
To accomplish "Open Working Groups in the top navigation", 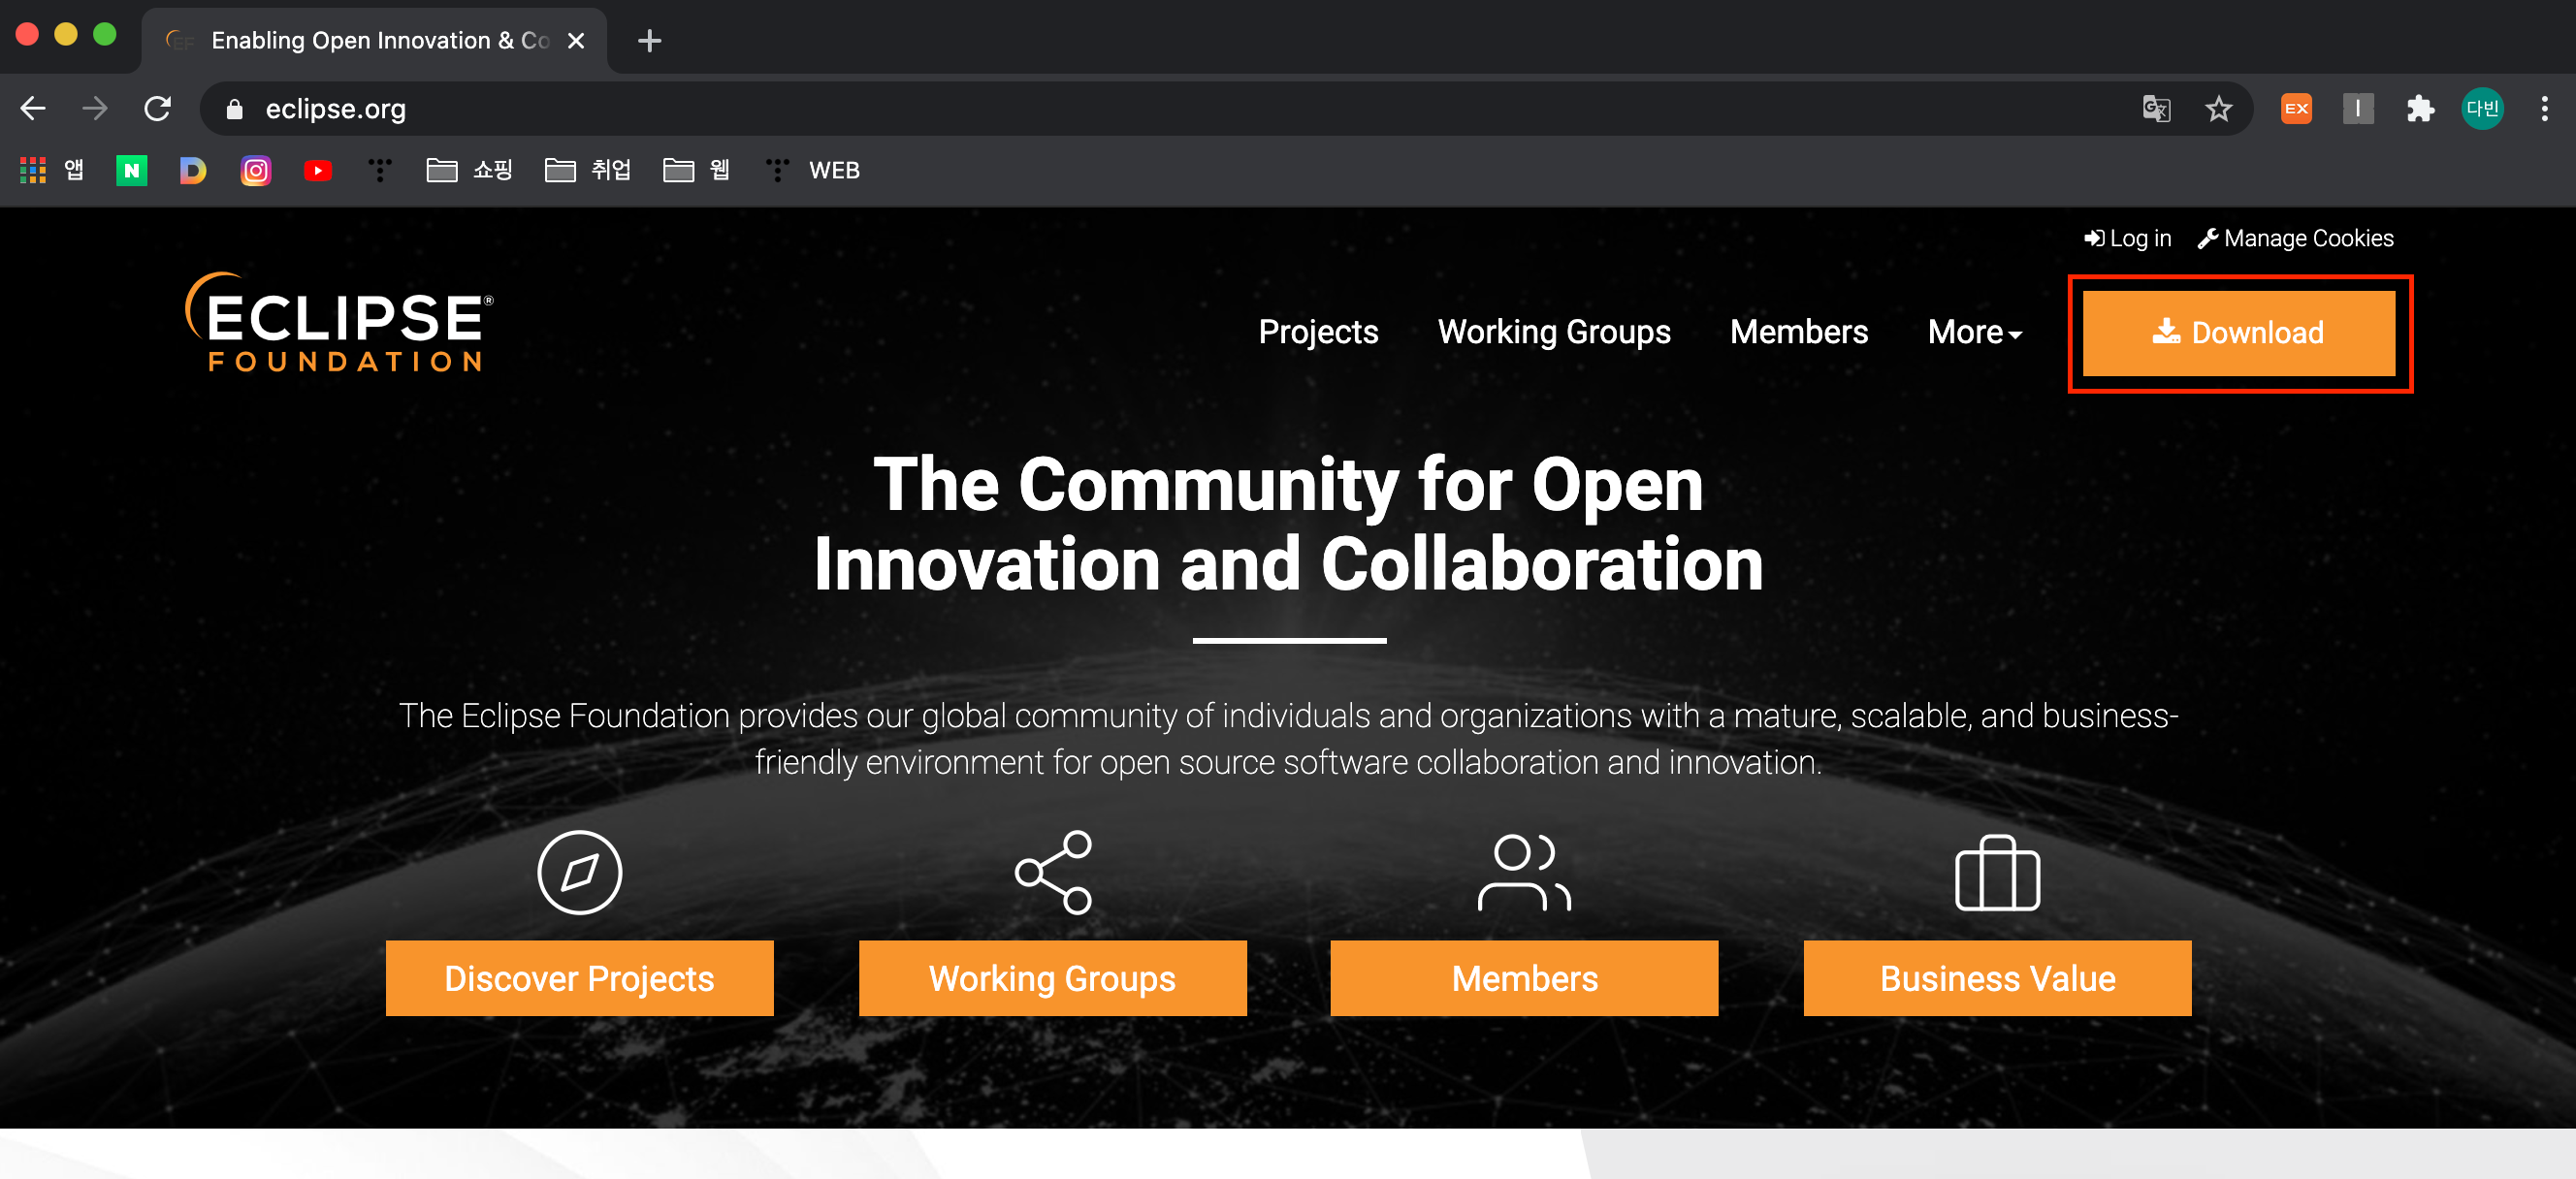I will click(x=1553, y=332).
